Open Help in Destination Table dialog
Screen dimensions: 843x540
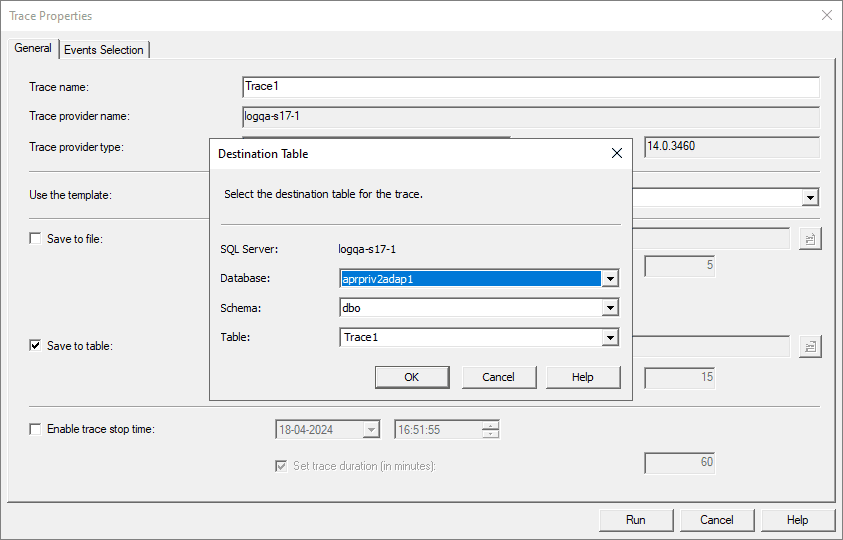[583, 377]
